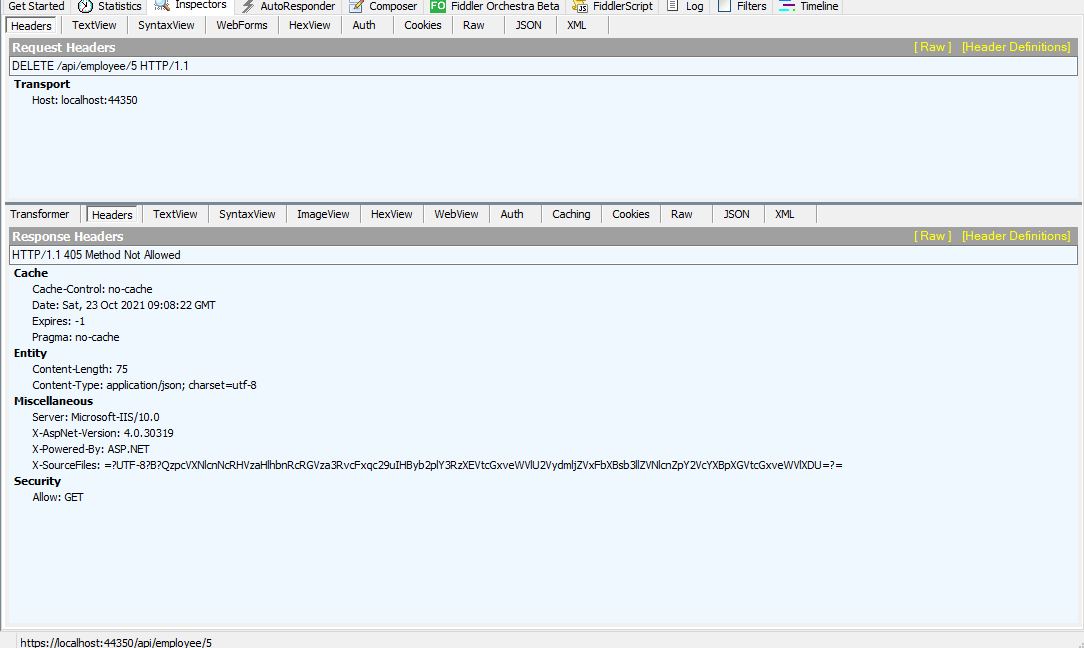This screenshot has width=1084, height=648.
Task: Click the DELETE /api/employee/5 request line
Action: point(543,66)
